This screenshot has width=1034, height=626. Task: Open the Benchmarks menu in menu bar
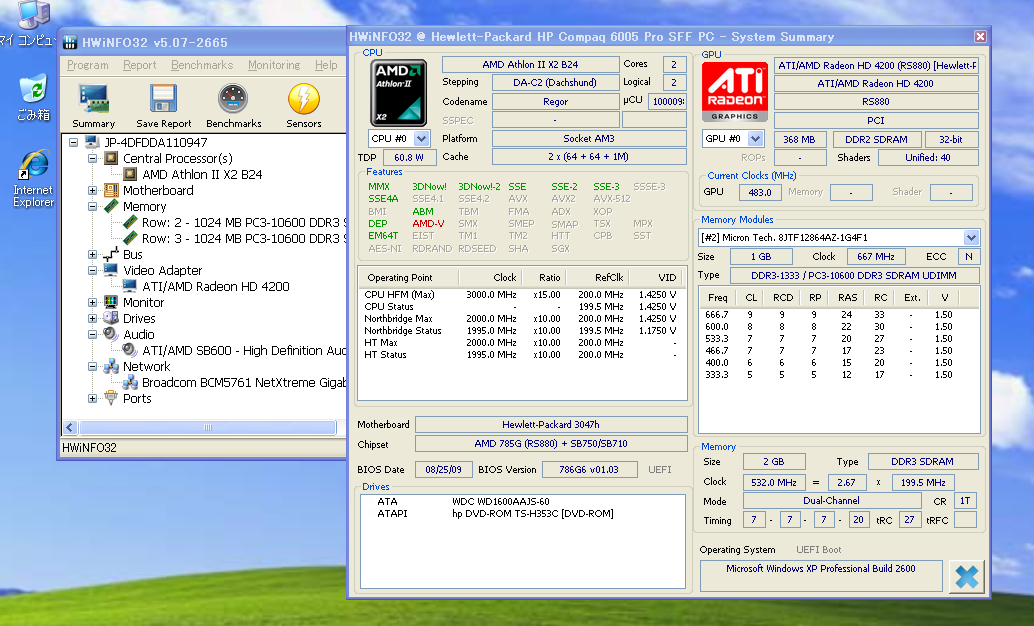(202, 65)
